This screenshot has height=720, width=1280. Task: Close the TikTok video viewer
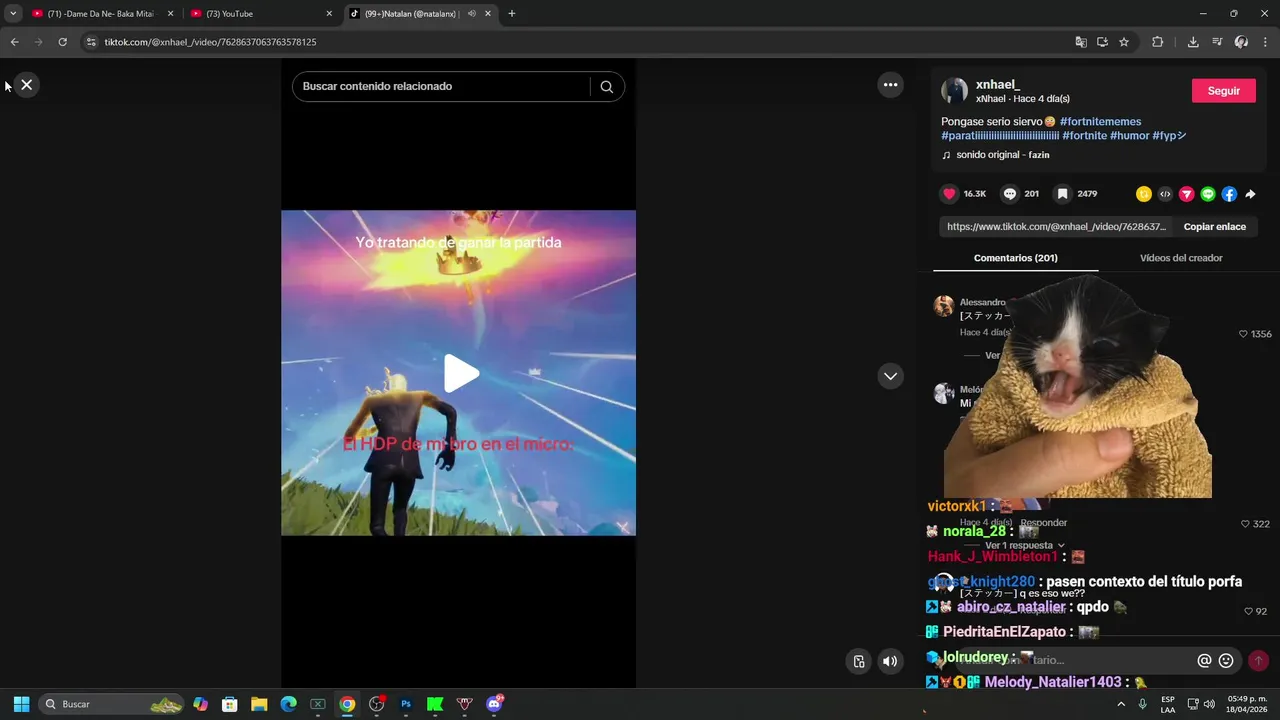click(27, 85)
